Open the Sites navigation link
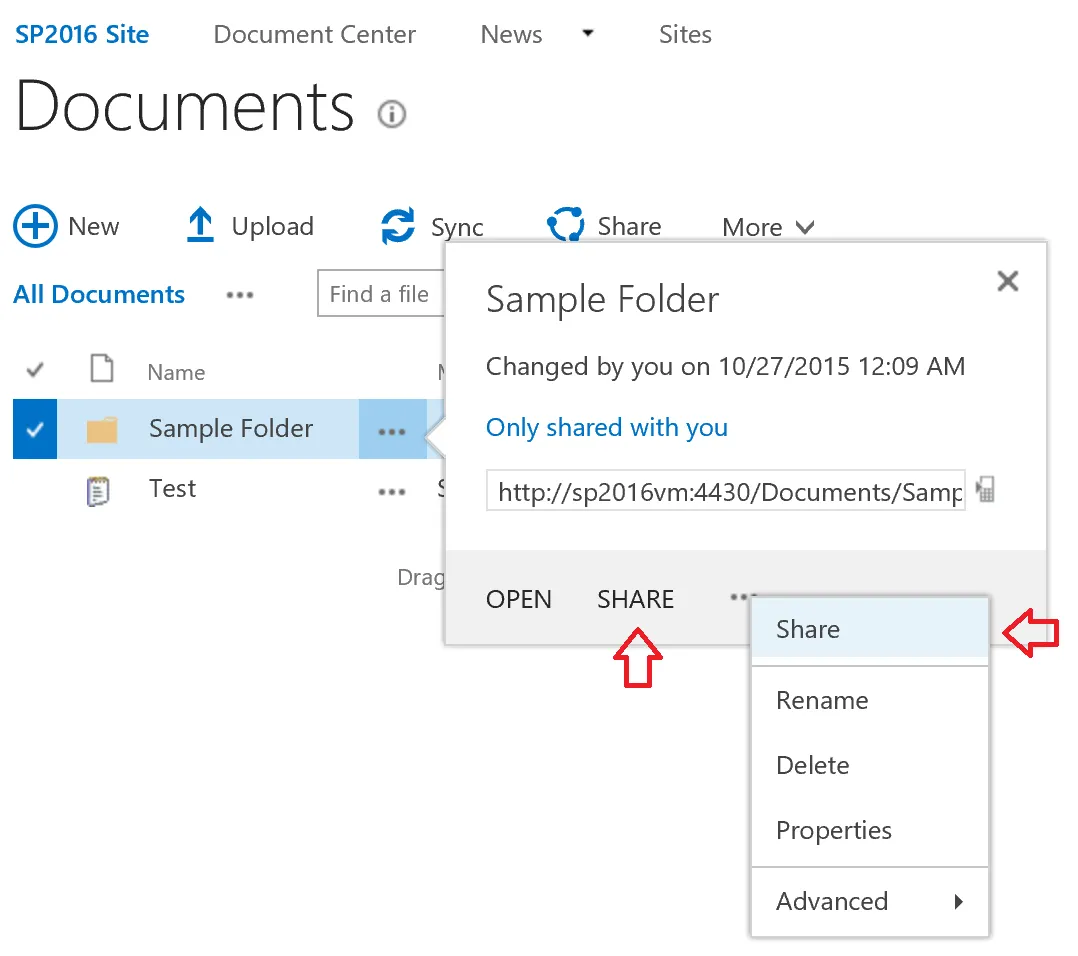Image resolution: width=1078 pixels, height=956 pixels. [685, 34]
